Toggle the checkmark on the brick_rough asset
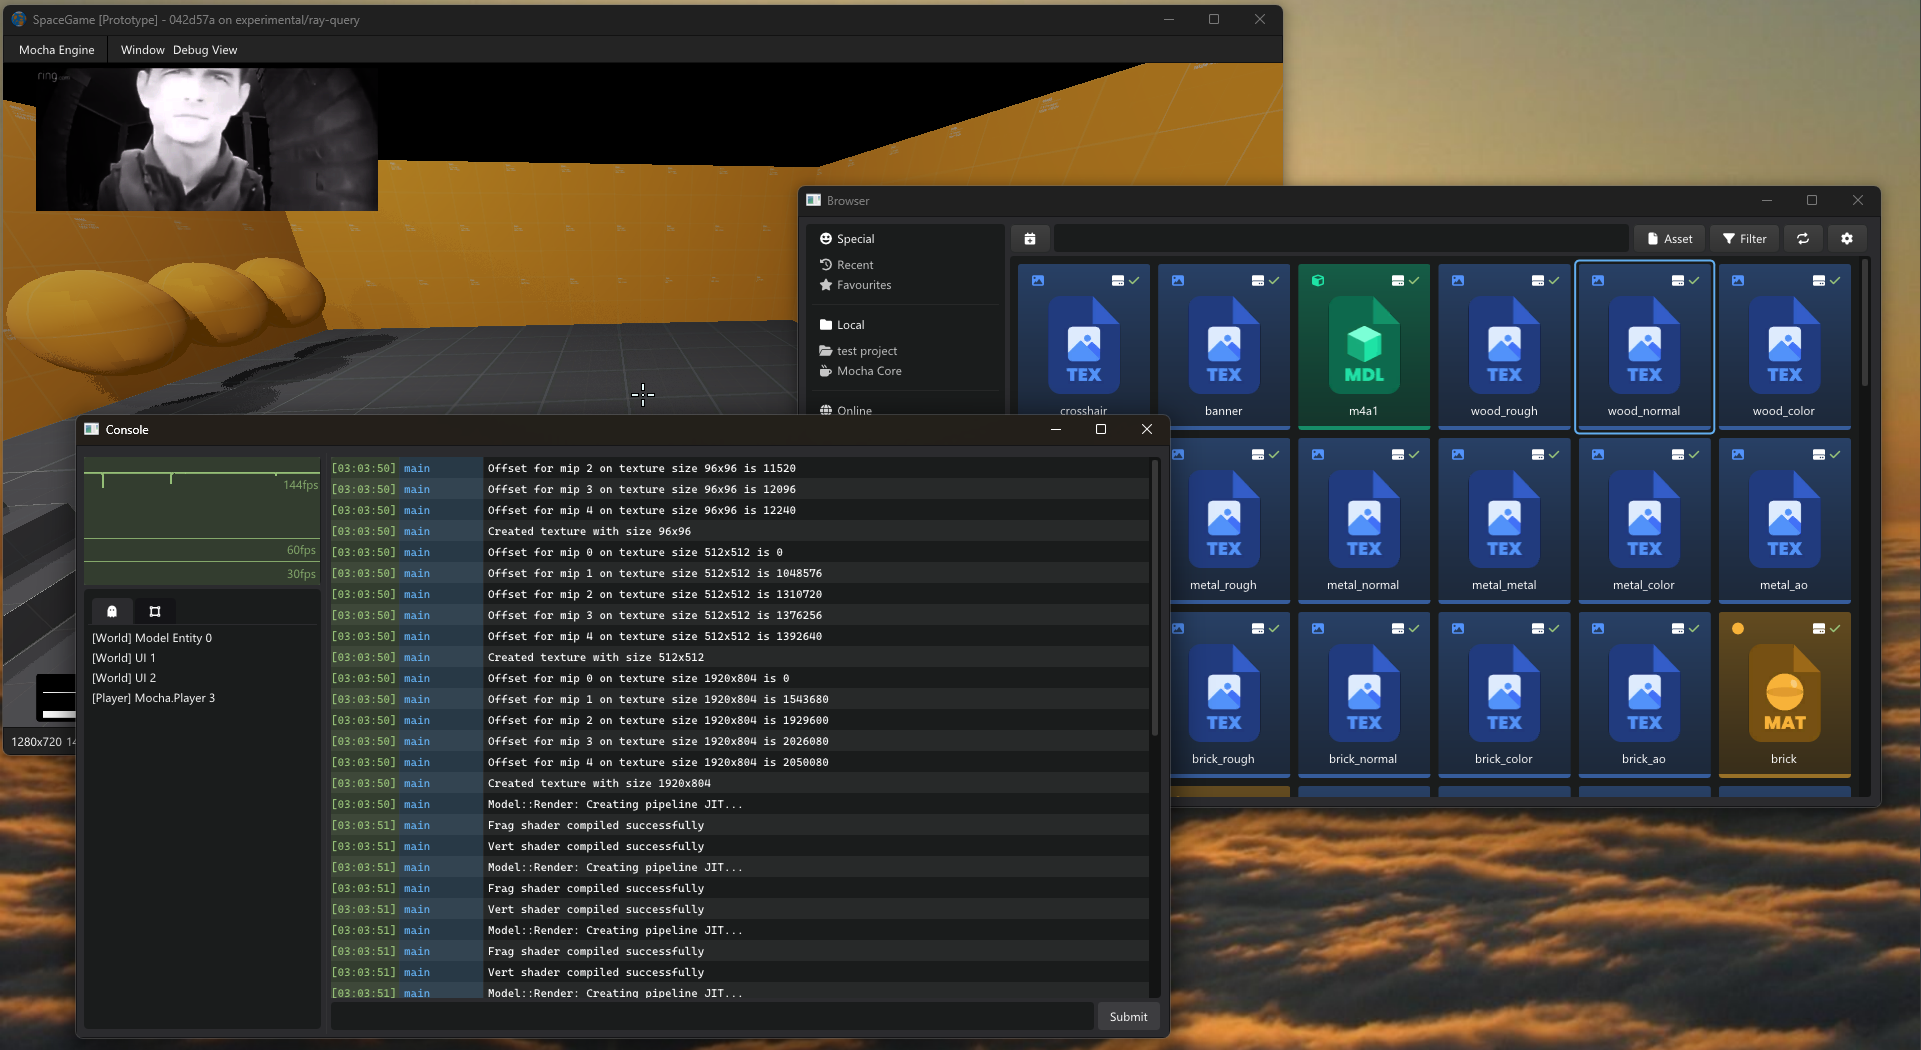1921x1050 pixels. pos(1274,629)
